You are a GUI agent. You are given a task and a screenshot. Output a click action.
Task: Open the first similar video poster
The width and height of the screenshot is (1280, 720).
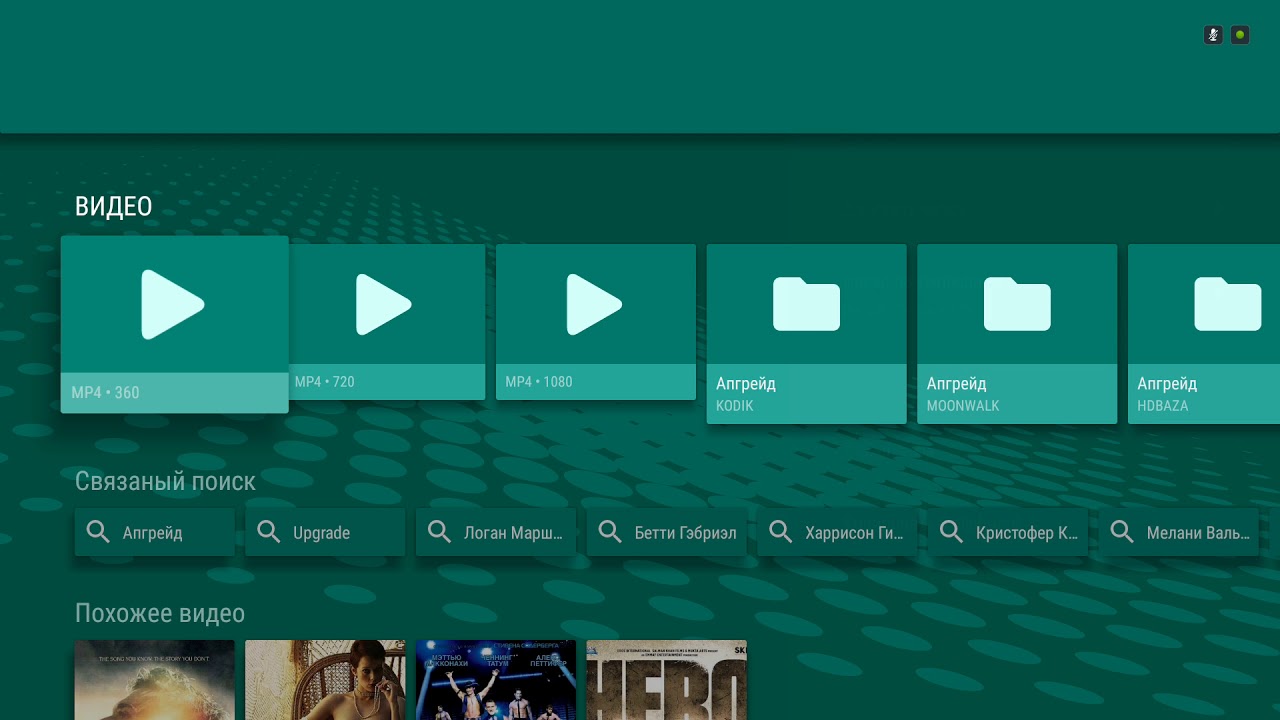tap(155, 680)
